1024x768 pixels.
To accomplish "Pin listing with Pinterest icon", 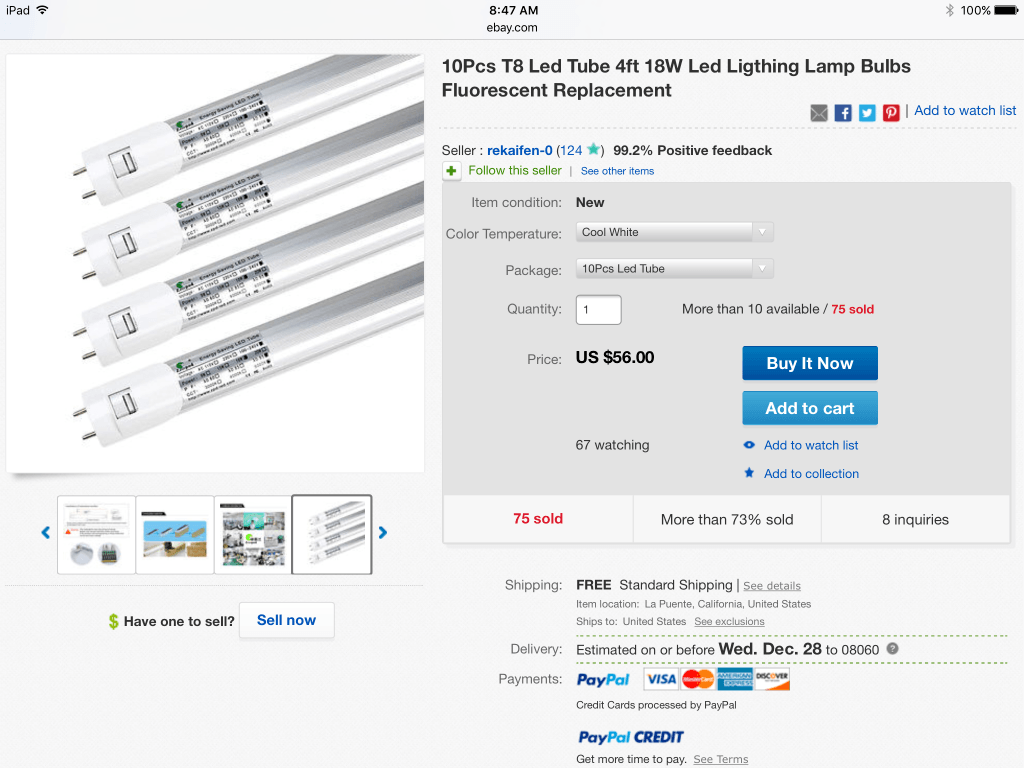I will 891,113.
